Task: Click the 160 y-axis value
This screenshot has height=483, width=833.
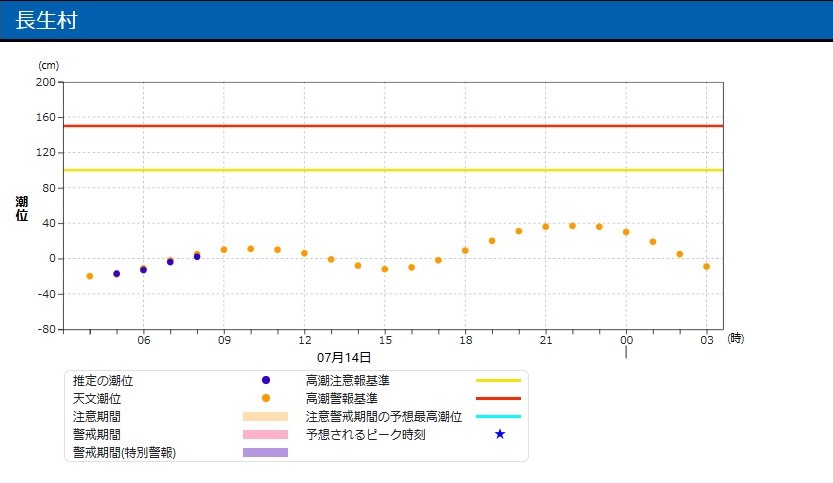Action: [x=46, y=117]
